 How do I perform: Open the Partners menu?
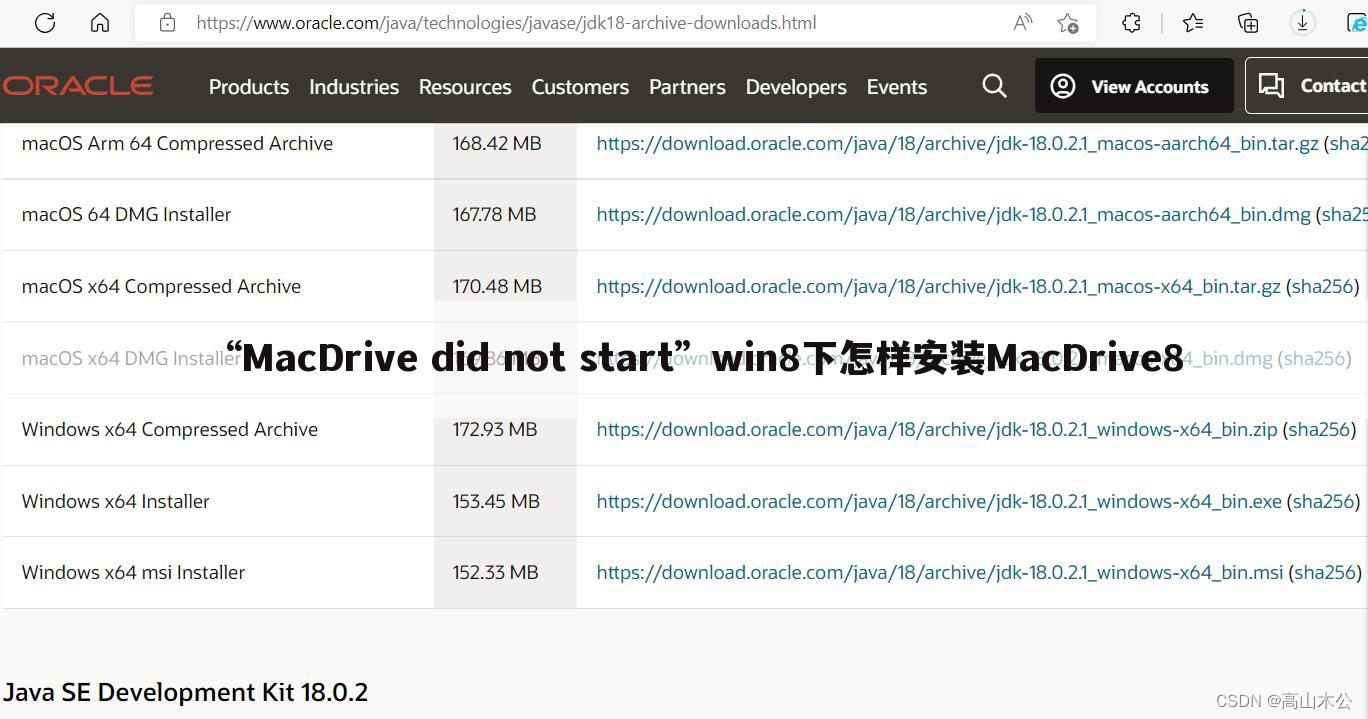coord(687,87)
